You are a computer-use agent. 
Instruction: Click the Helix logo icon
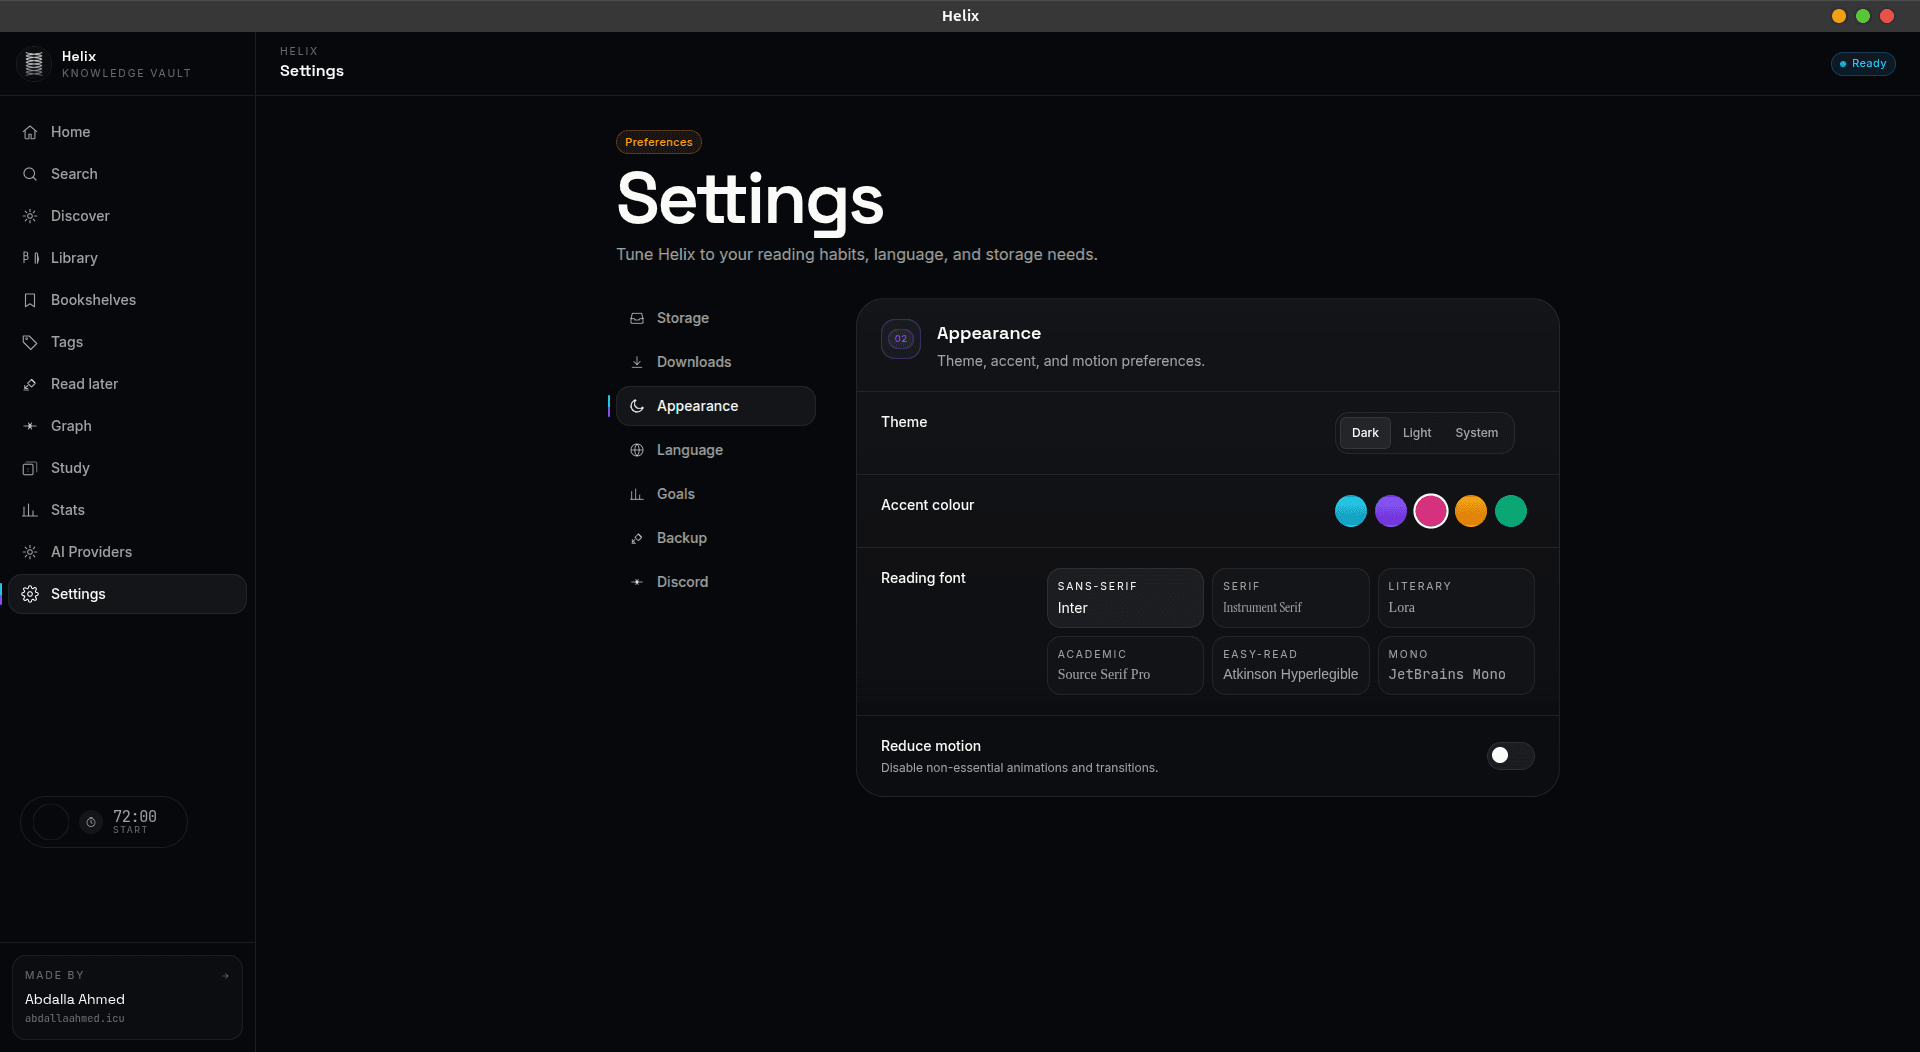[x=34, y=64]
